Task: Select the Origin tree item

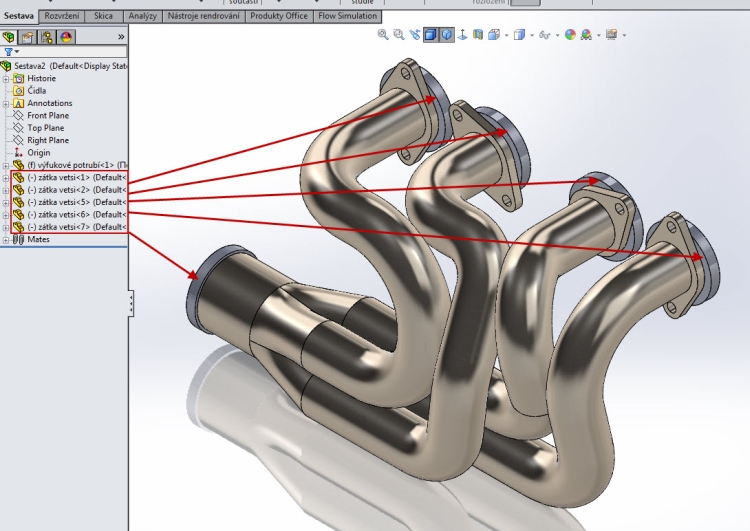Action: click(x=39, y=153)
